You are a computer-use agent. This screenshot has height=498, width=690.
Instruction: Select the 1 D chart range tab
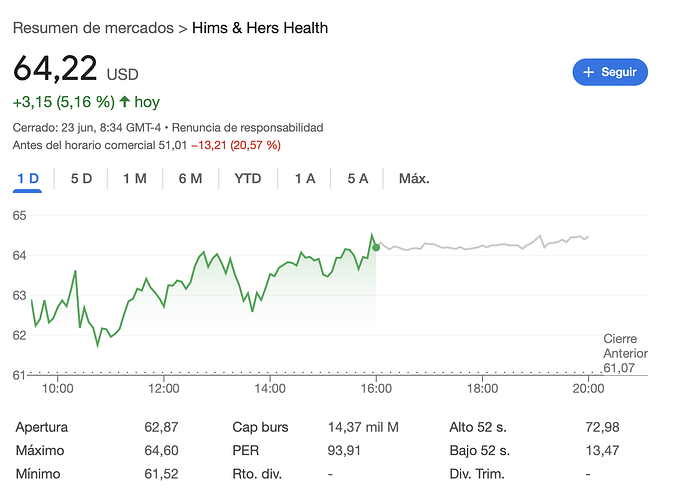tap(28, 179)
